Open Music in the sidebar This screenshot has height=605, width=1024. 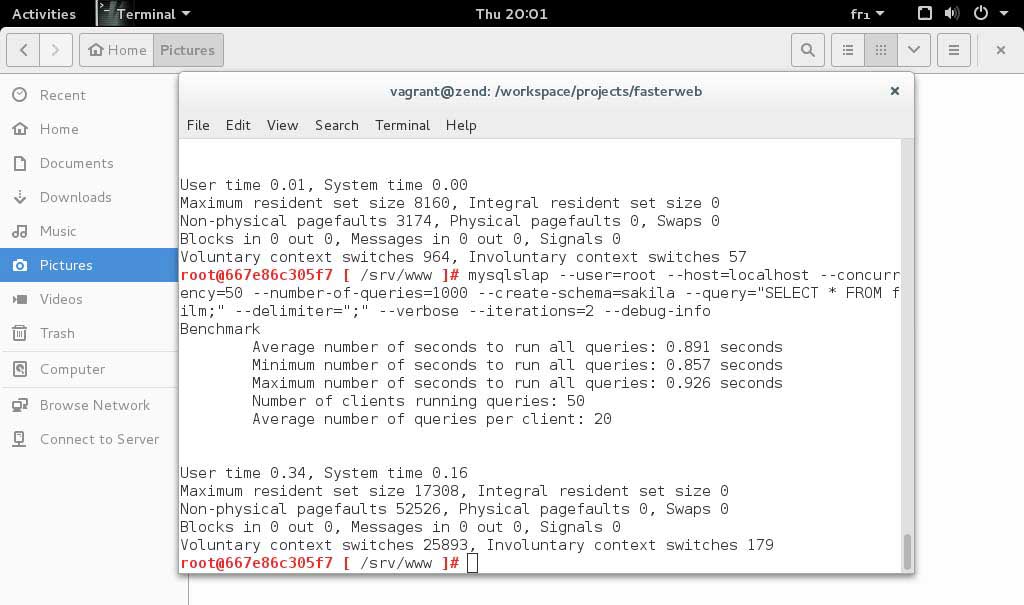point(89,231)
